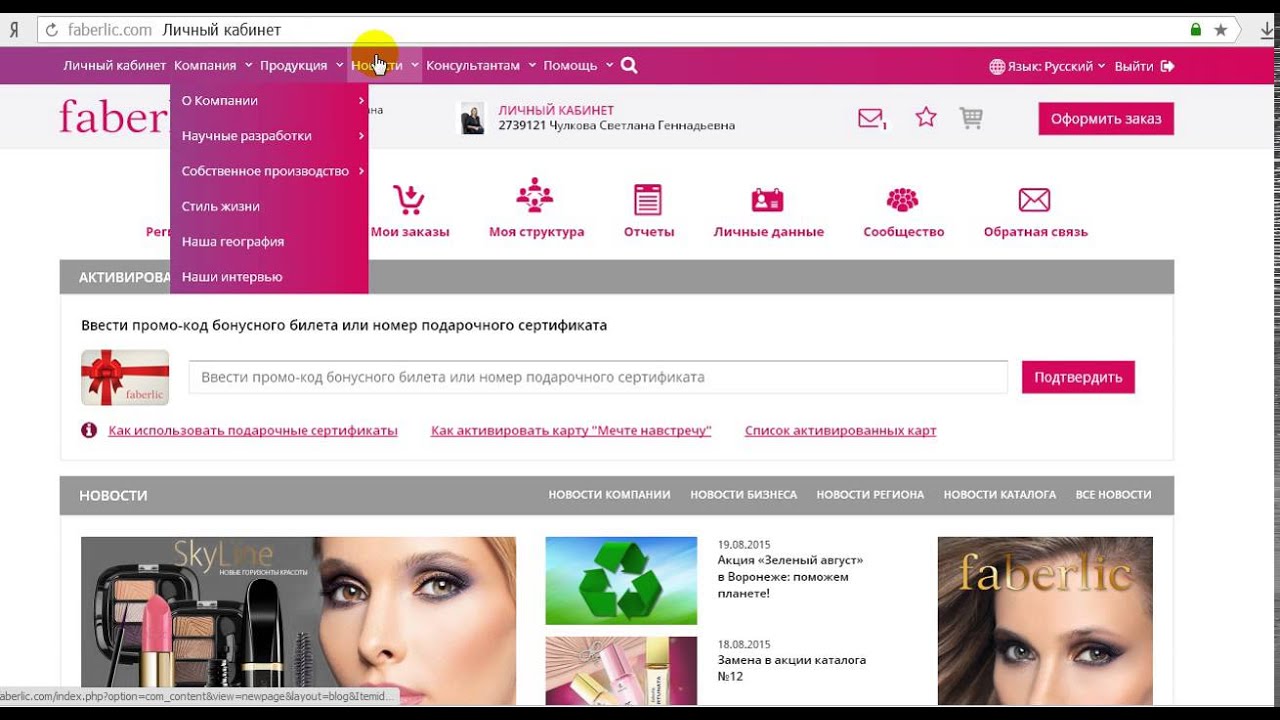Open the messages envelope icon
The height and width of the screenshot is (720, 1280).
(x=871, y=118)
